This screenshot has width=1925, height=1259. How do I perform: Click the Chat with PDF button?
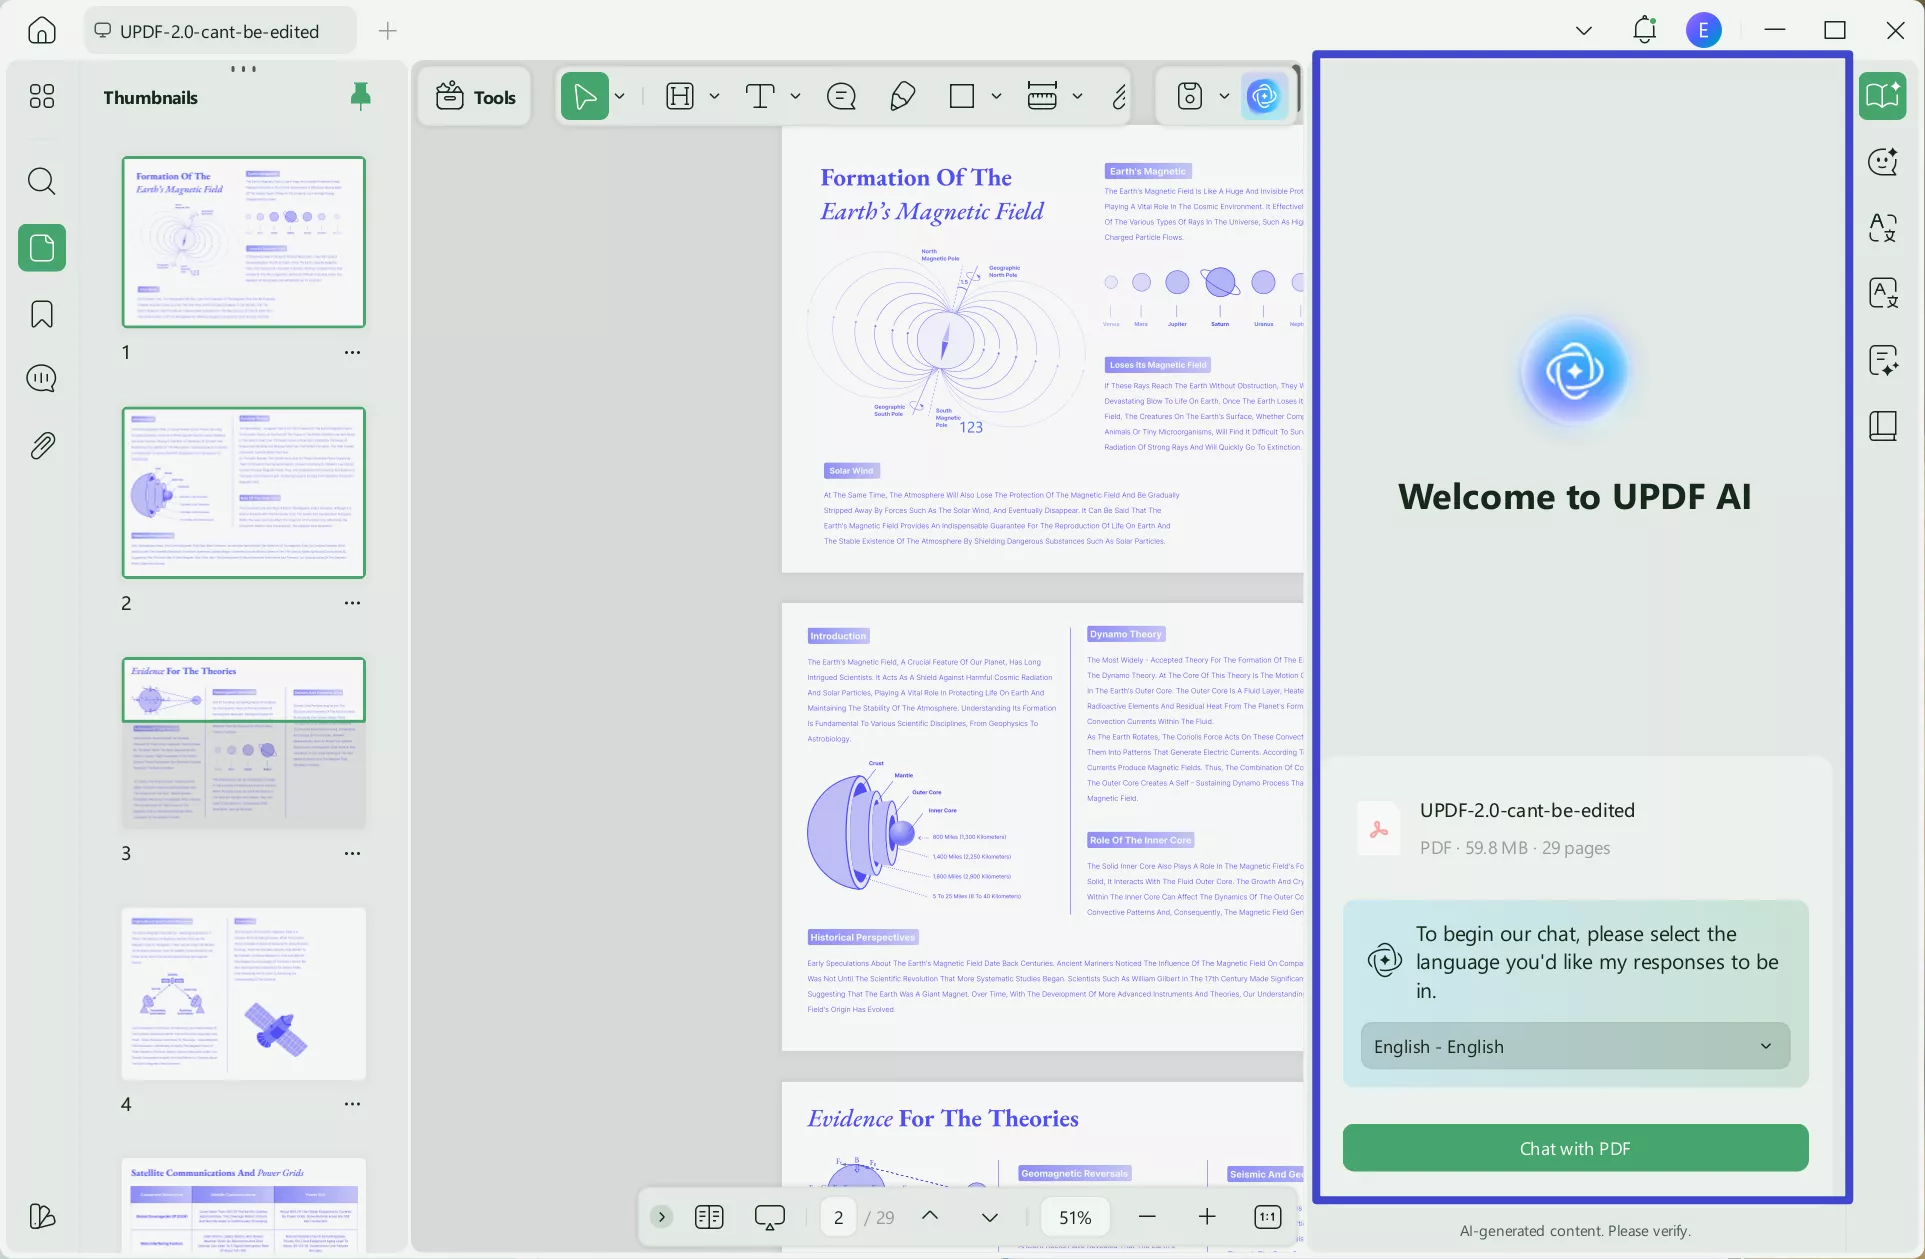click(1574, 1148)
